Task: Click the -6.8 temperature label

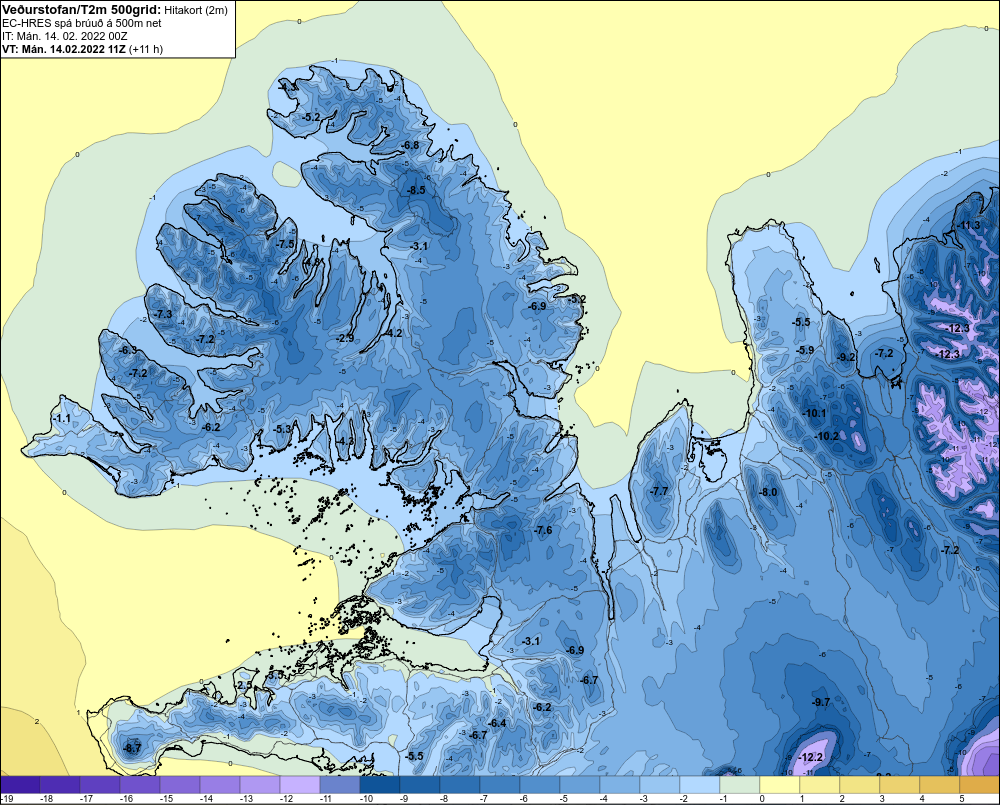Action: click(411, 145)
